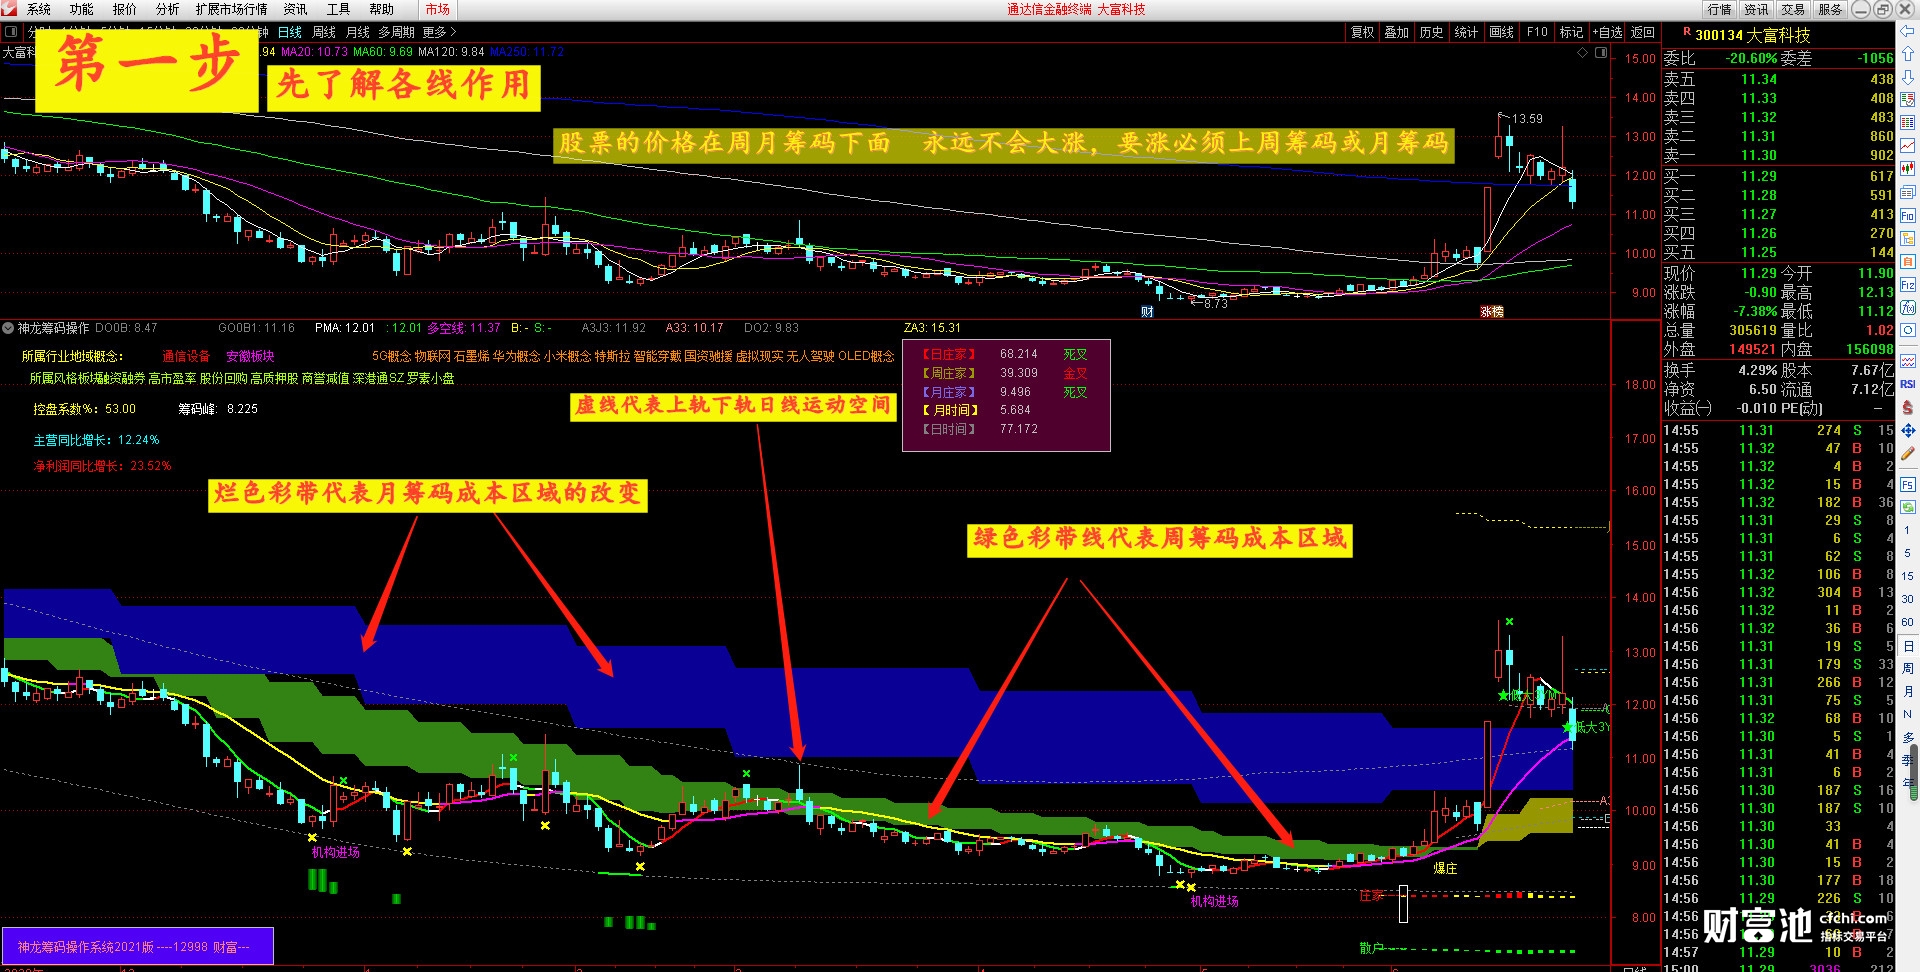Switch to the 市场 tab
The height and width of the screenshot is (972, 1920).
(x=437, y=9)
